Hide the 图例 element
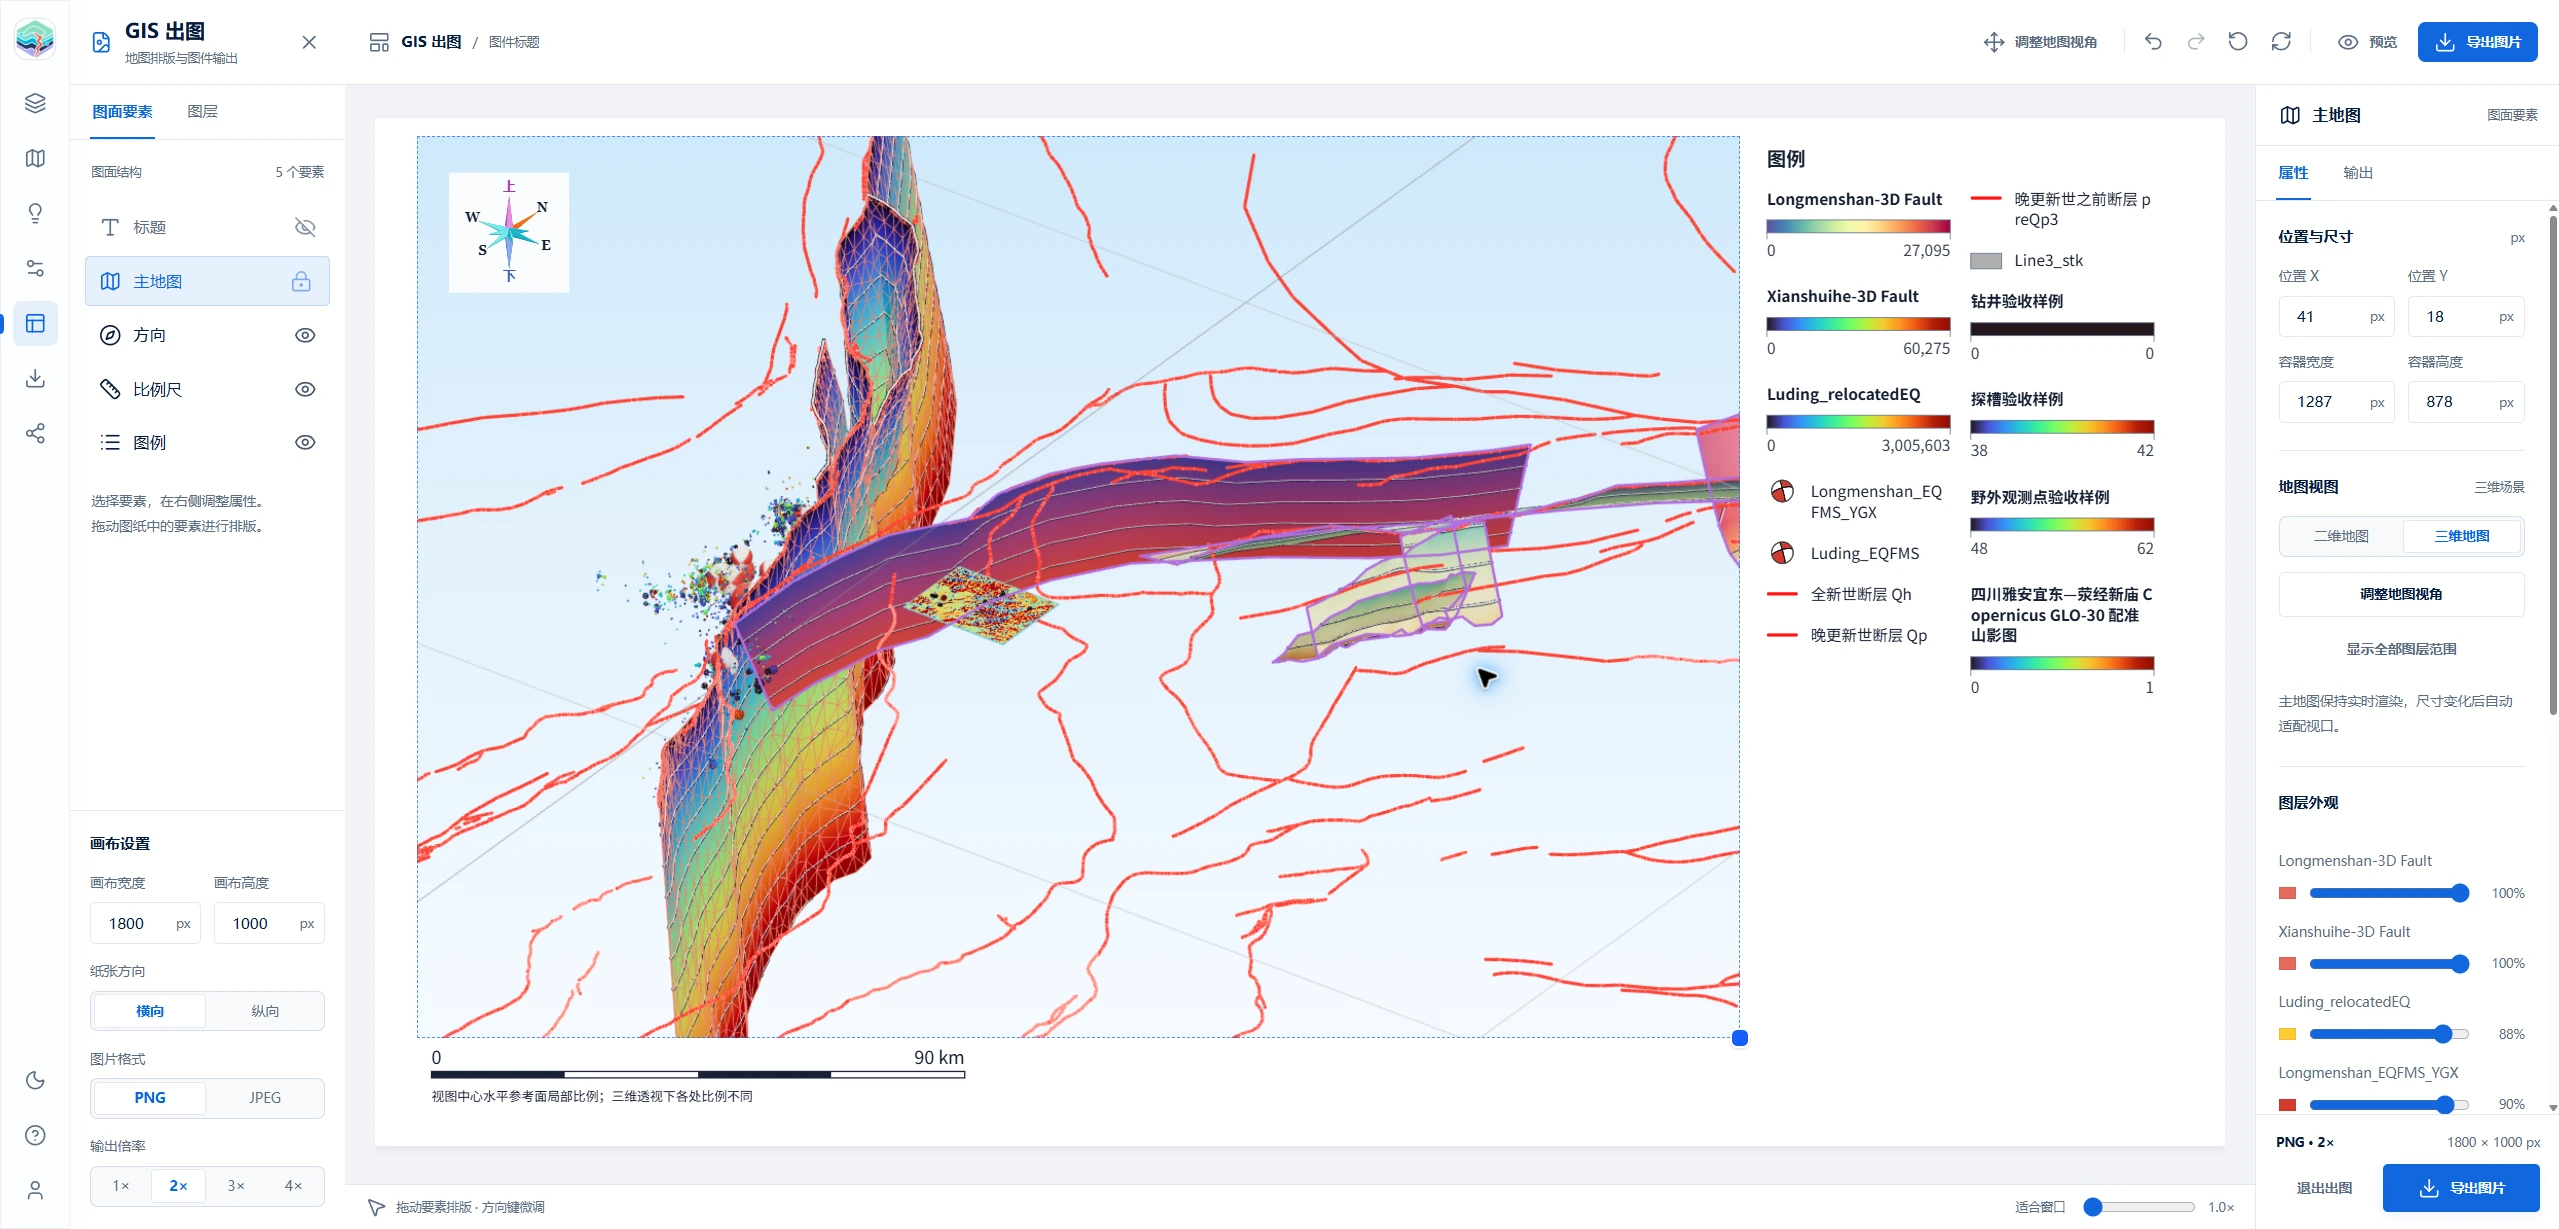 click(x=305, y=443)
